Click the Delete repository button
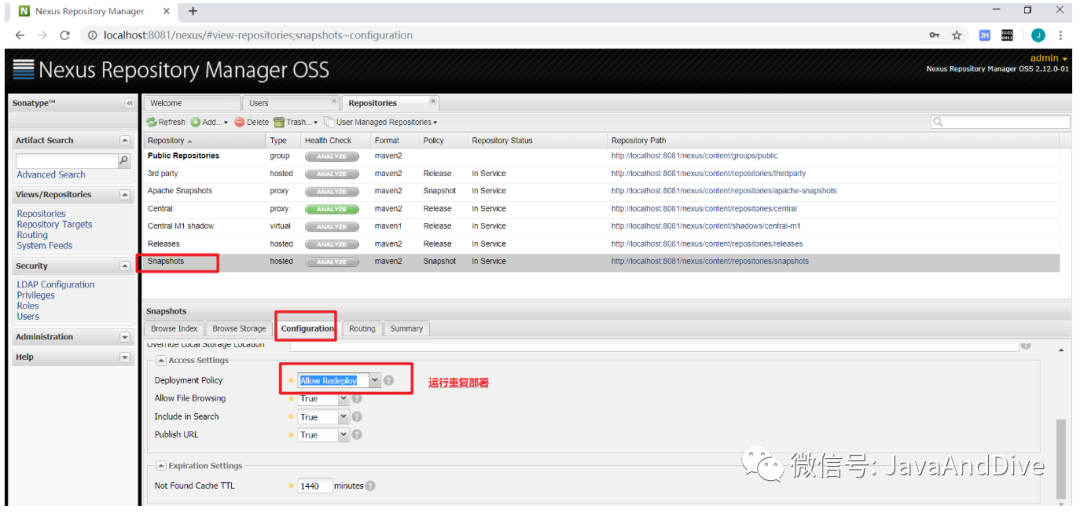This screenshot has width=1080, height=513. click(251, 122)
